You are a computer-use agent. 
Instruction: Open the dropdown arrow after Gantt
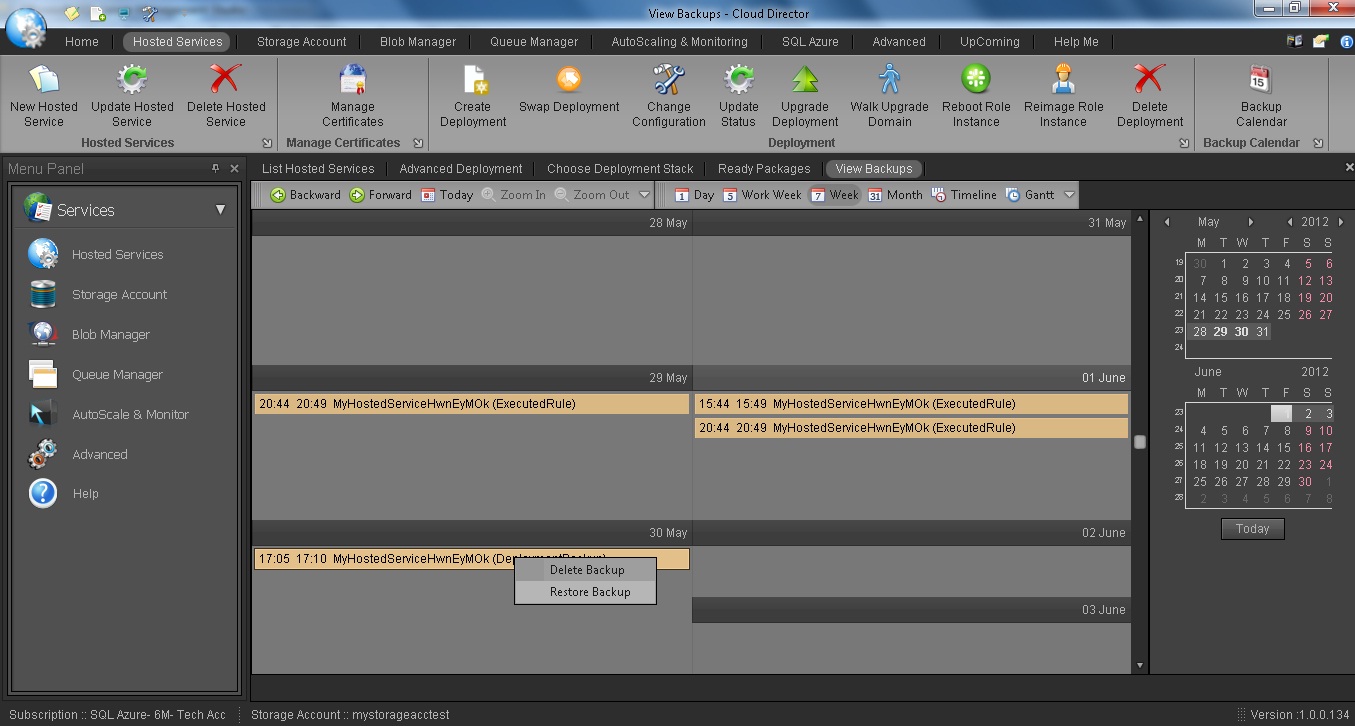pos(1069,195)
